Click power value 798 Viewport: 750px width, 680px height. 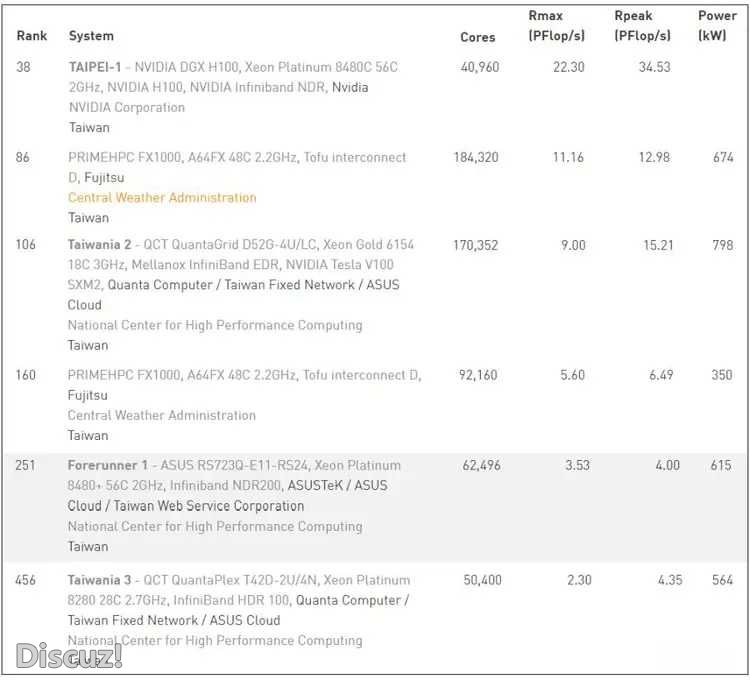(723, 245)
